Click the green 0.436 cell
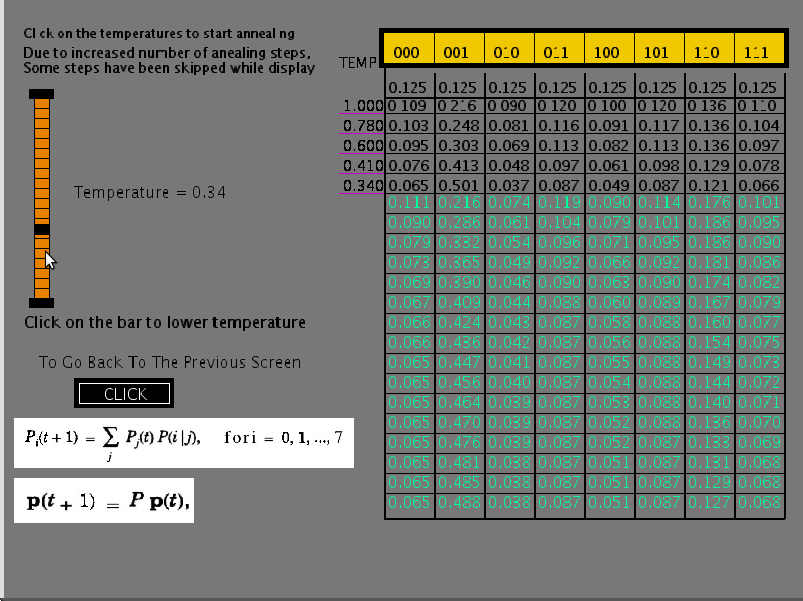The width and height of the screenshot is (803, 601). tap(459, 342)
